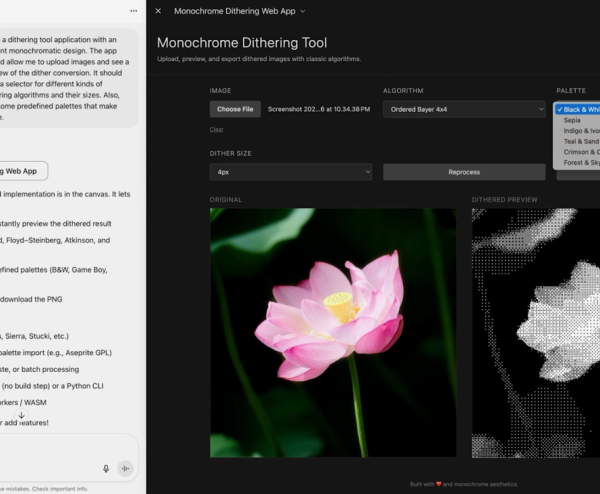Choose the Crimson palette option

click(580, 152)
